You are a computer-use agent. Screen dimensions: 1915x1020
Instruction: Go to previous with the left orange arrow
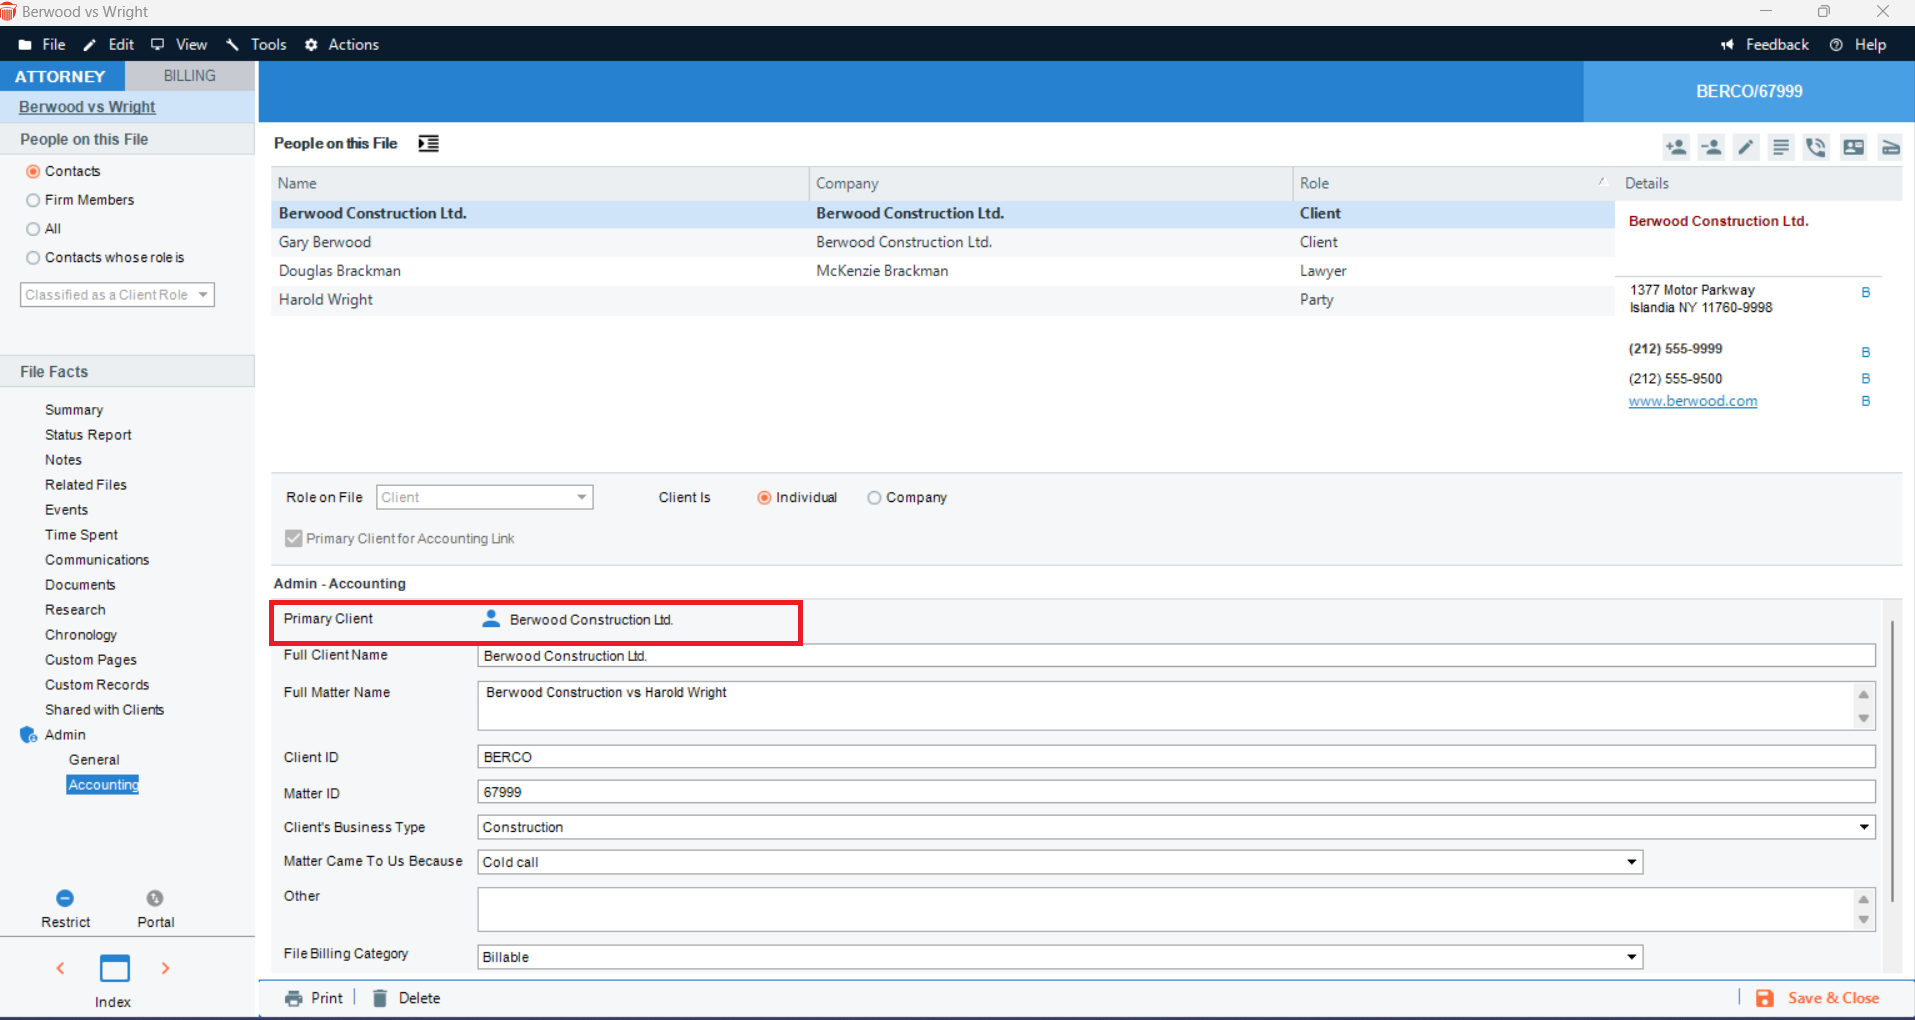(x=60, y=968)
